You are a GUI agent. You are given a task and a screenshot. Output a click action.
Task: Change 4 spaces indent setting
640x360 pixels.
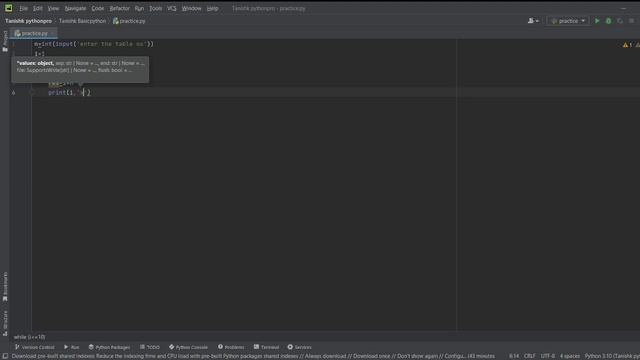click(x=570, y=356)
